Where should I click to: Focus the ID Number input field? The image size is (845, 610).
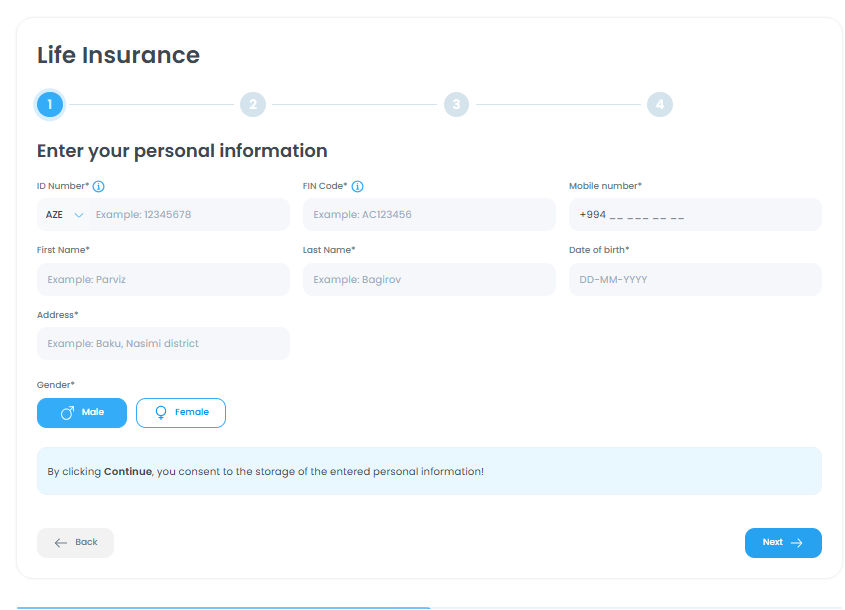186,215
